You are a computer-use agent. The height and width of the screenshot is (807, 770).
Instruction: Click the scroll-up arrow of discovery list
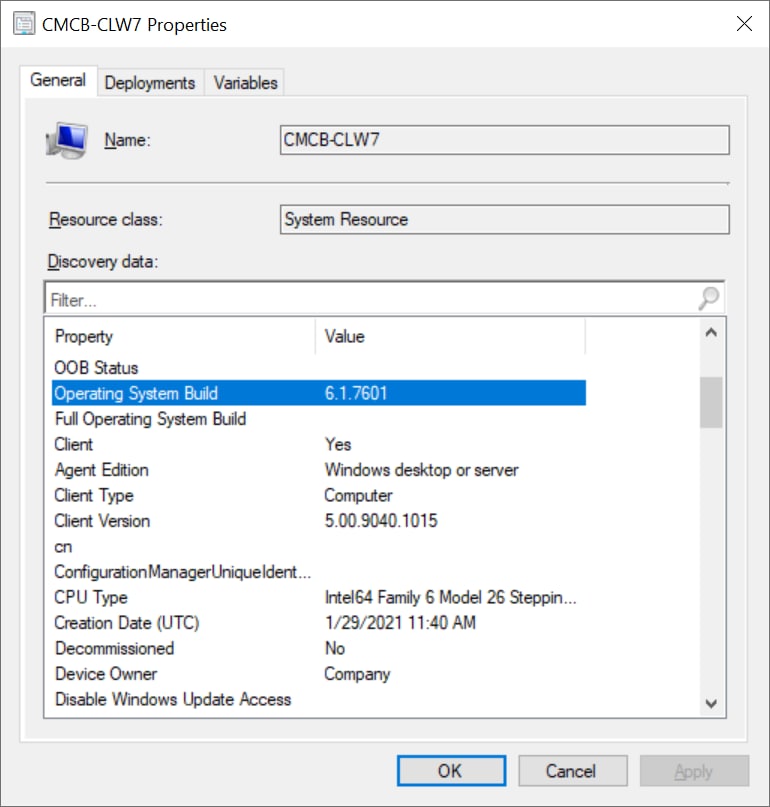pos(711,333)
